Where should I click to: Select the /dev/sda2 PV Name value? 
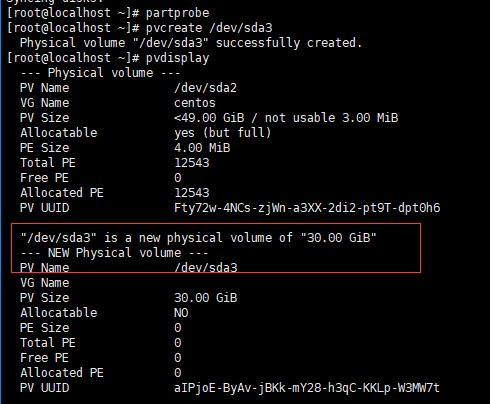(x=205, y=88)
